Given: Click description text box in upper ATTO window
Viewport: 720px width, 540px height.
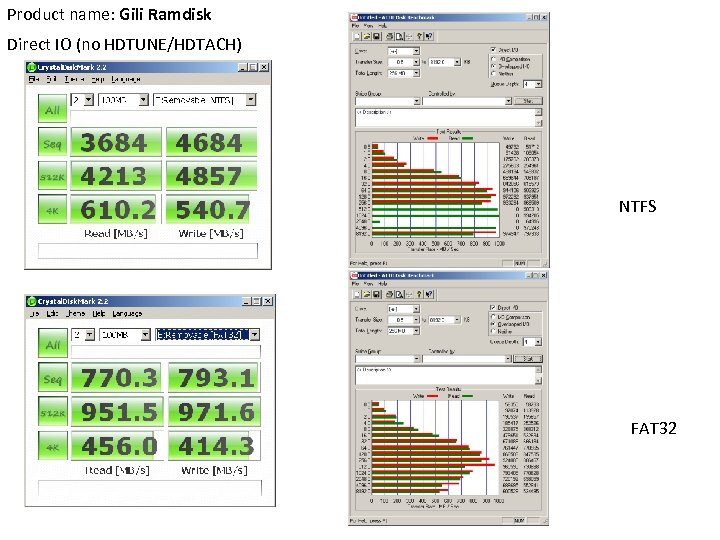Looking at the screenshot, I should (x=444, y=118).
